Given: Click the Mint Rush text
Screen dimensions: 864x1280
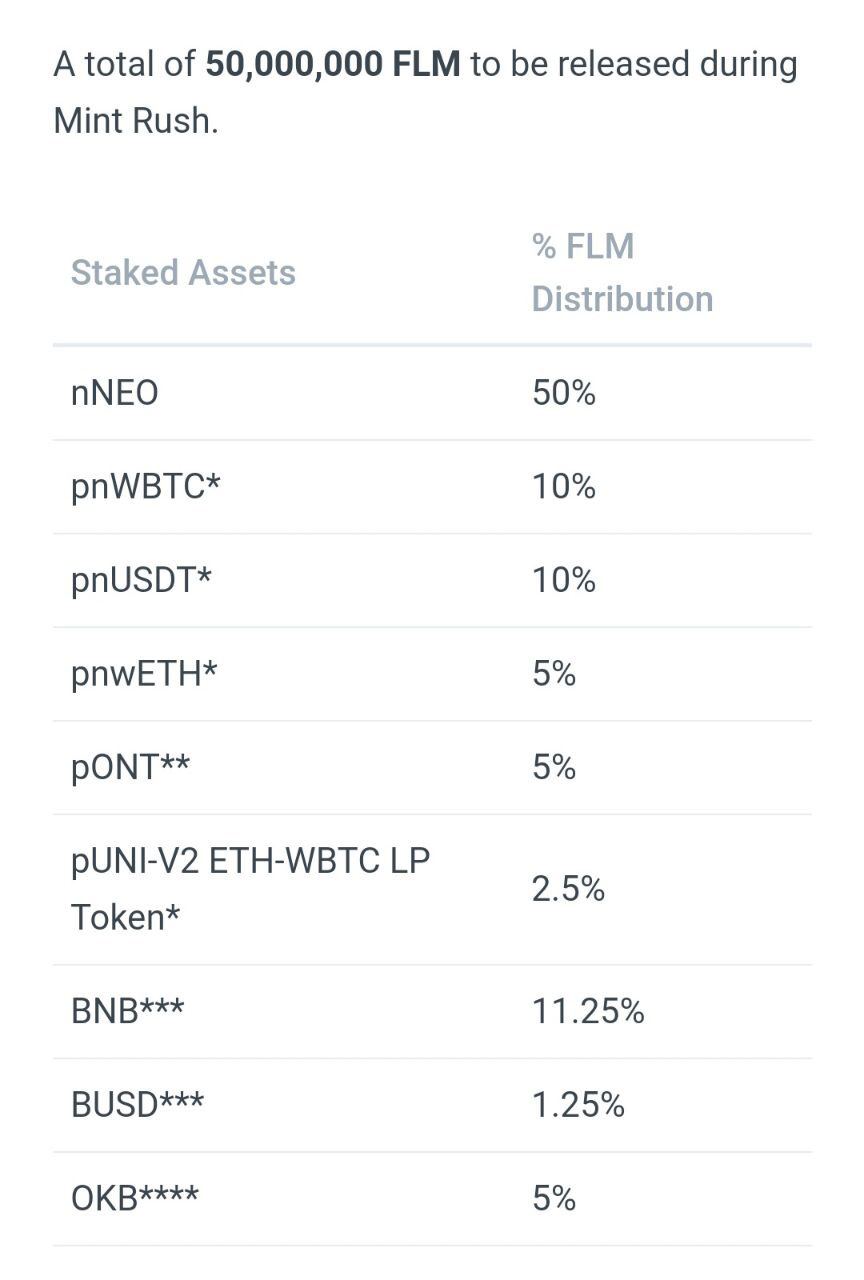Looking at the screenshot, I should coord(135,121).
